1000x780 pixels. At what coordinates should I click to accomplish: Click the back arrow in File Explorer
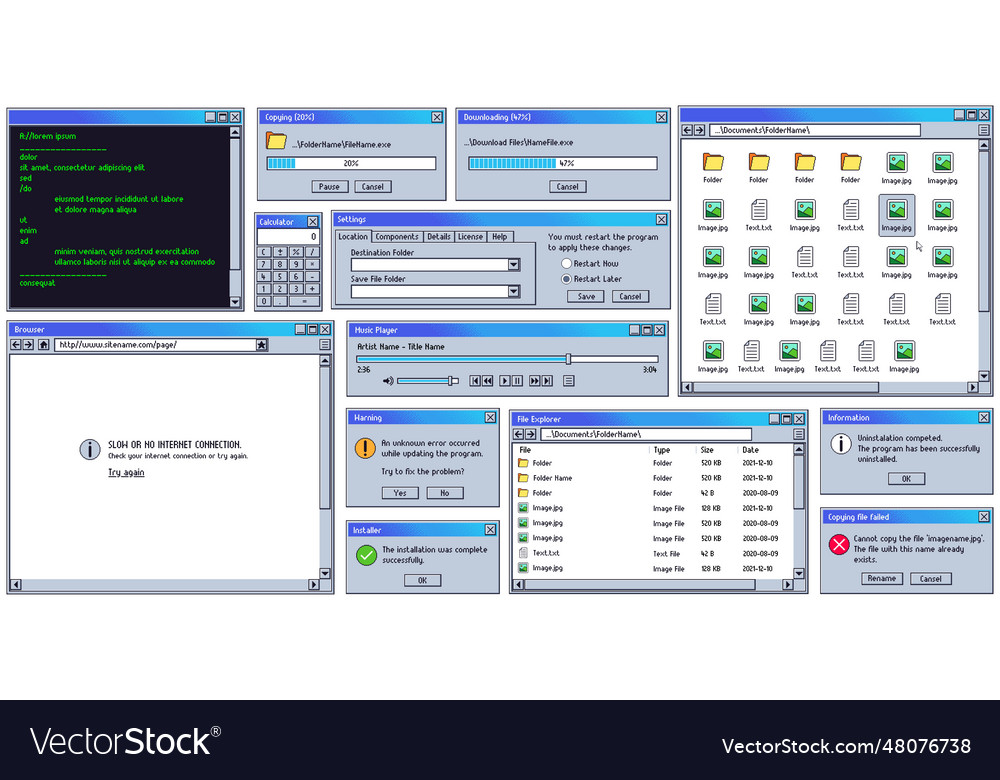pyautogui.click(x=519, y=434)
